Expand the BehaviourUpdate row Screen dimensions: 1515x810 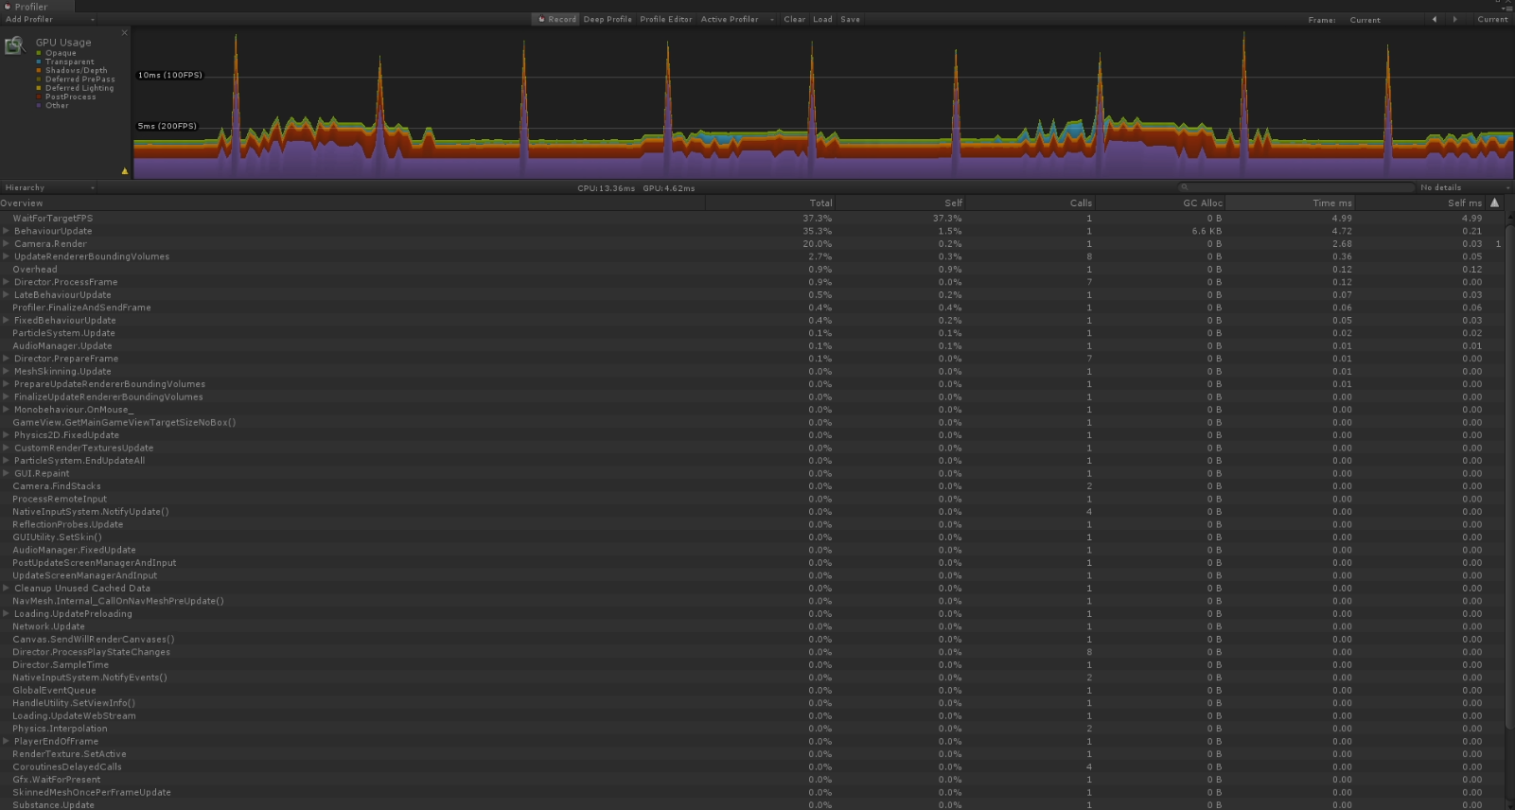pyautogui.click(x=6, y=231)
